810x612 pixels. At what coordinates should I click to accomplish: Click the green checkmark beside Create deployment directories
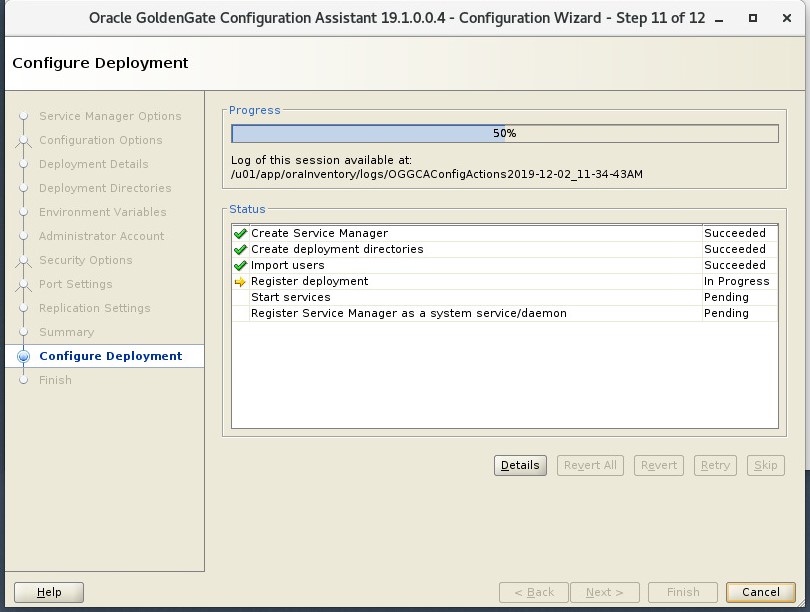click(x=240, y=249)
